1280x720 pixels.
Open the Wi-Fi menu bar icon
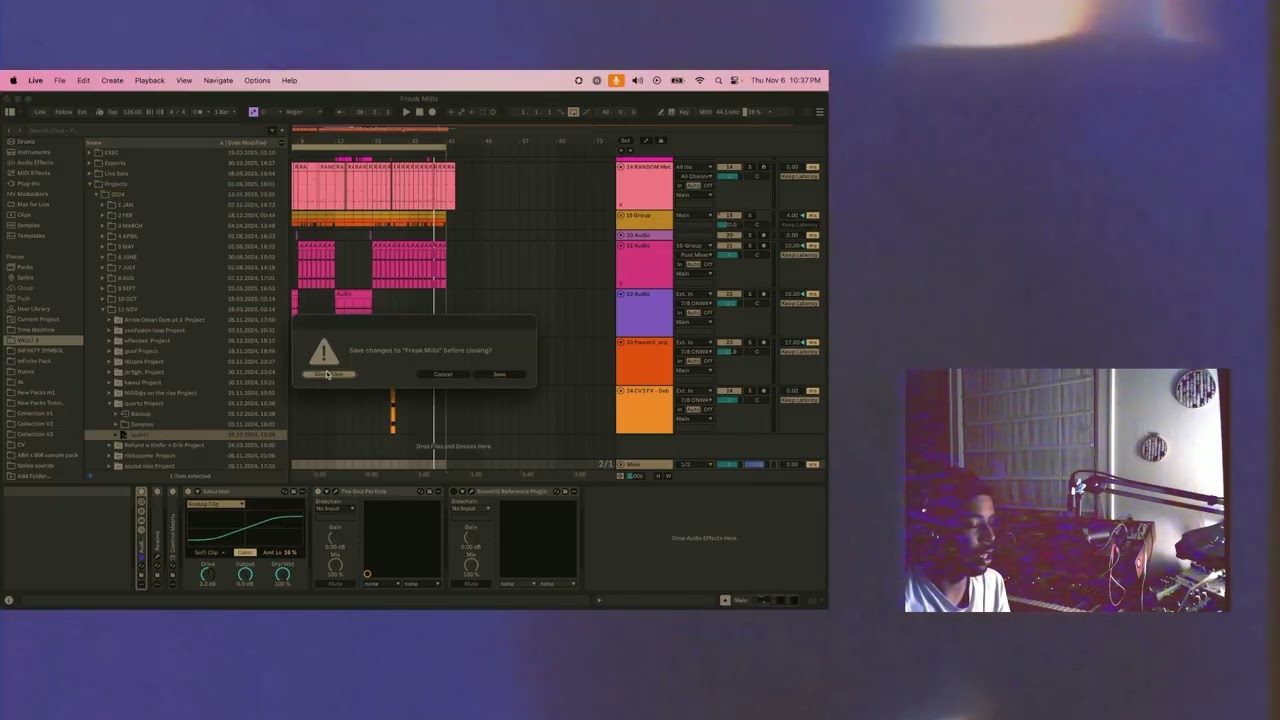699,80
